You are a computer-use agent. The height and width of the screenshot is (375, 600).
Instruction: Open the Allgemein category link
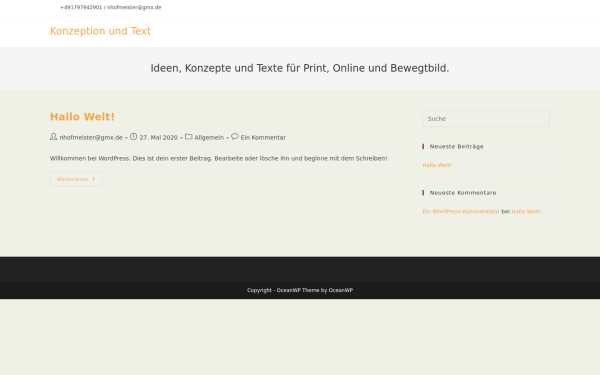point(209,137)
